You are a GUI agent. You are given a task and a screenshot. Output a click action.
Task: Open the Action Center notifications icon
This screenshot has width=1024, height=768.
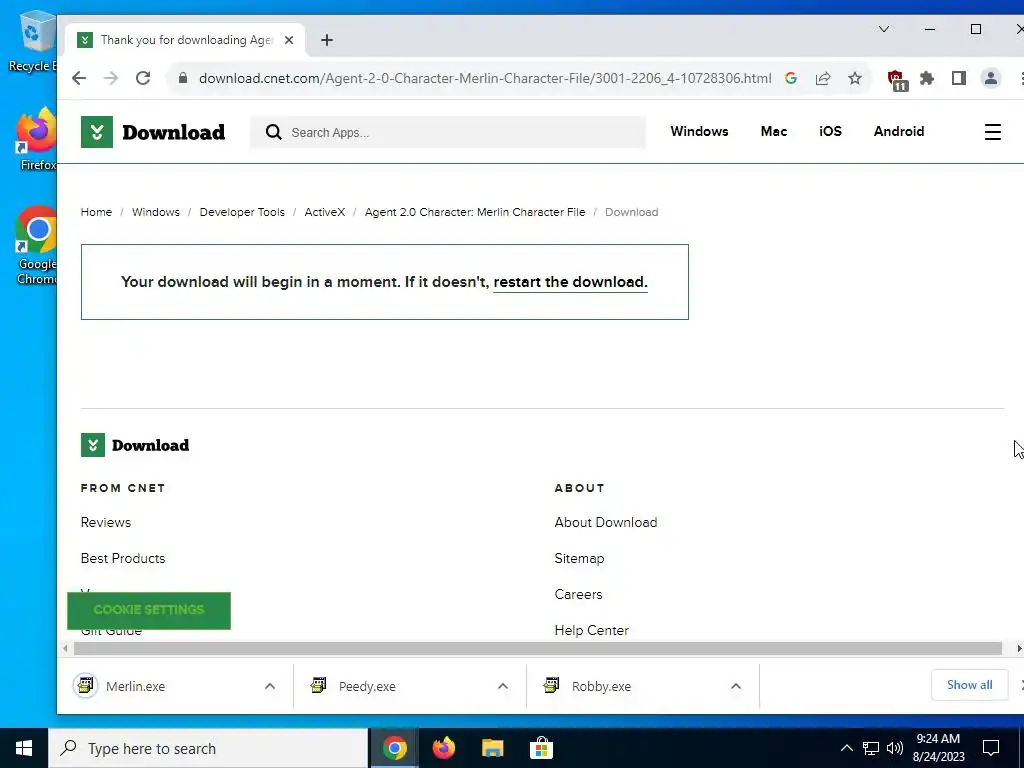991,748
